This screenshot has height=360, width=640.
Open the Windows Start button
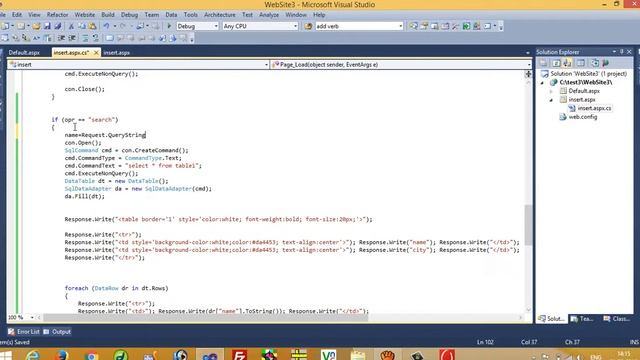click(x=6, y=355)
